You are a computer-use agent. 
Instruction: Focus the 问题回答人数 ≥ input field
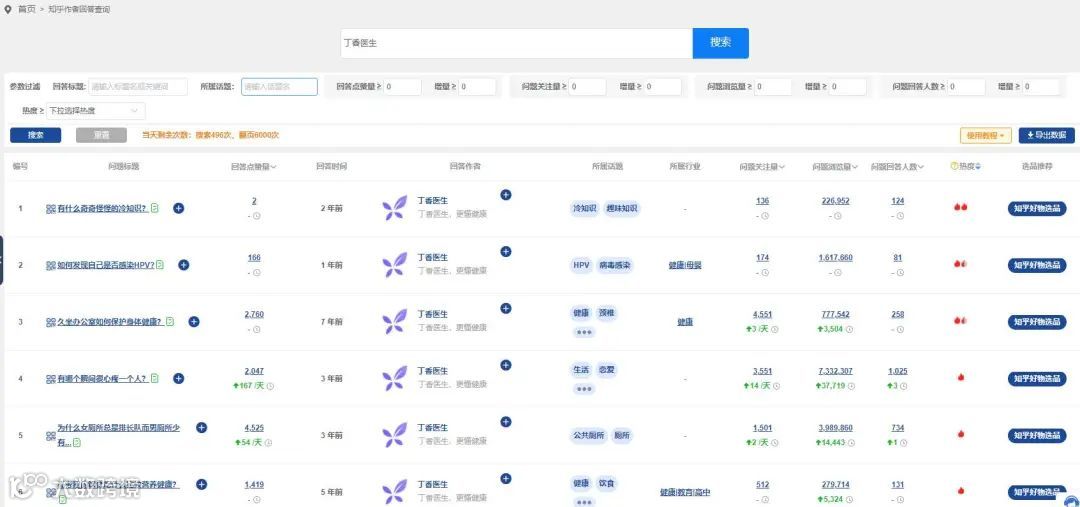[966, 87]
